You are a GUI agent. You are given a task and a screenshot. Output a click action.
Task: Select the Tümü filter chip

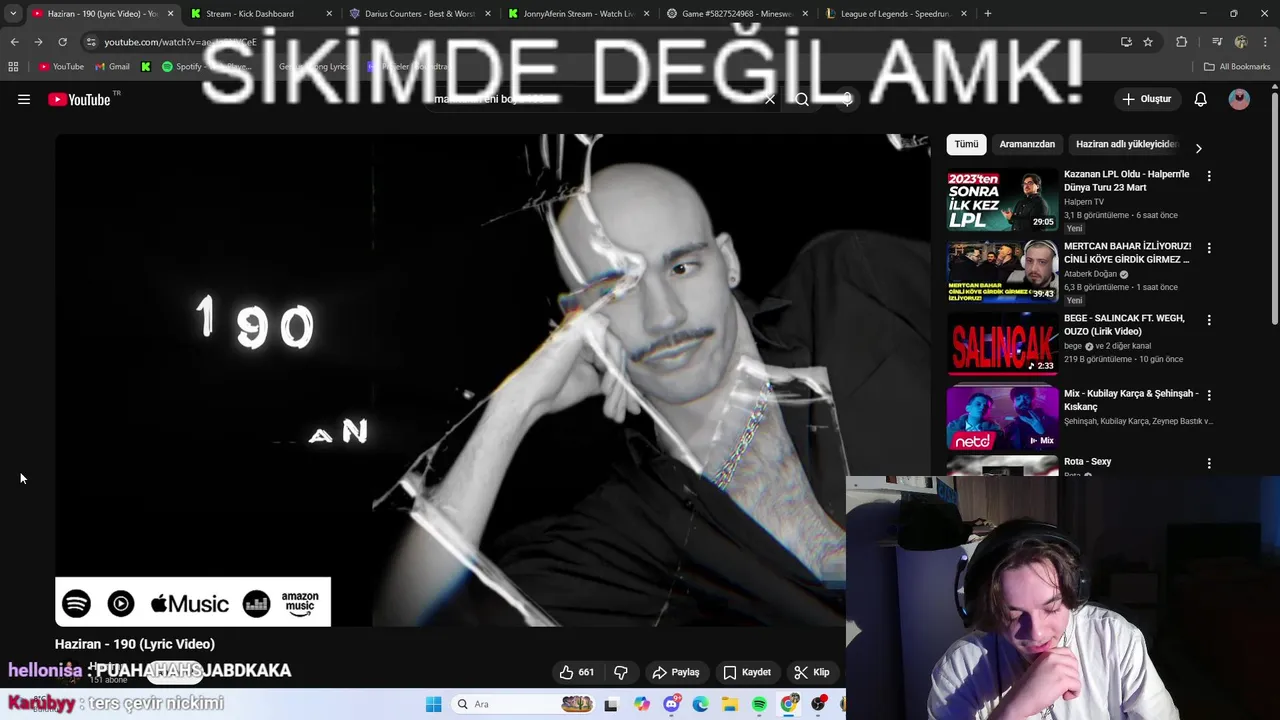pos(966,144)
